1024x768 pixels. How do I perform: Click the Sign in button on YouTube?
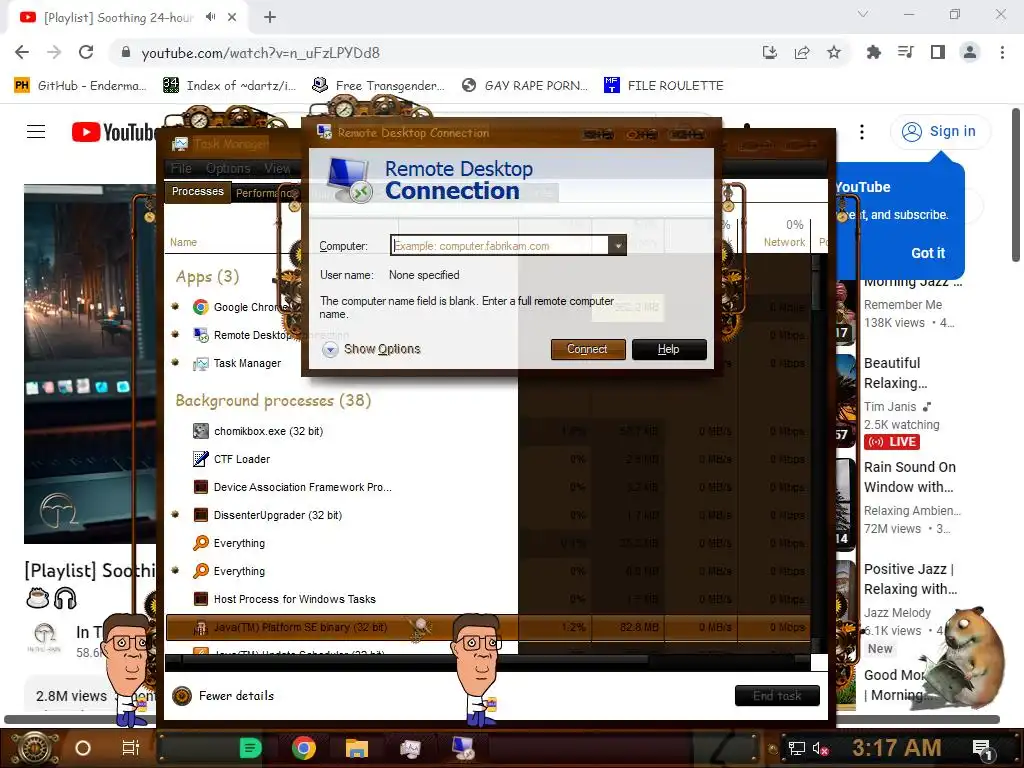point(940,131)
